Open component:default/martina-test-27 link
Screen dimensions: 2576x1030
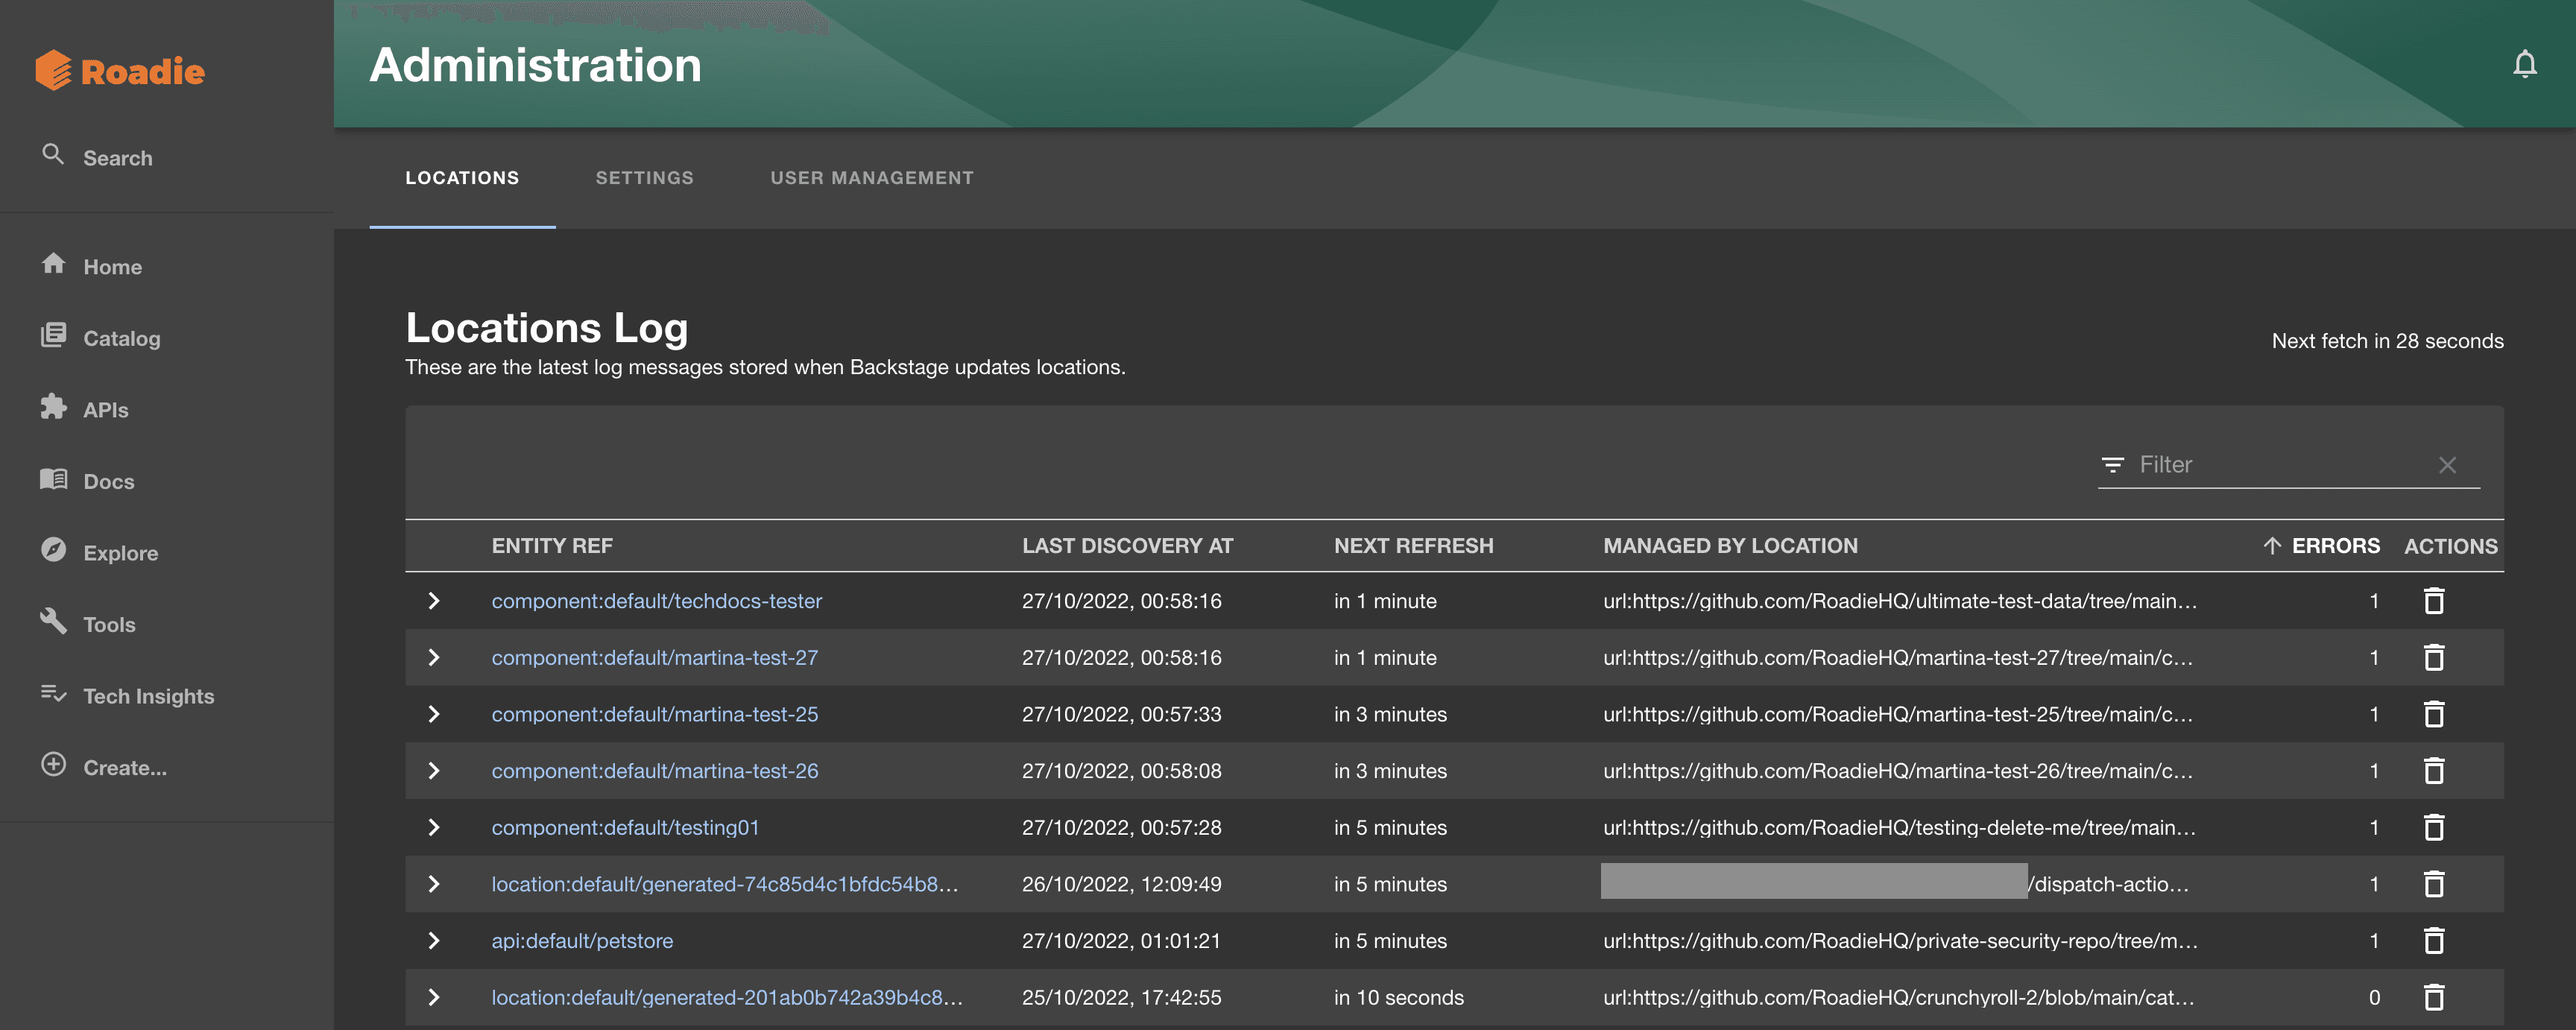[x=654, y=658]
